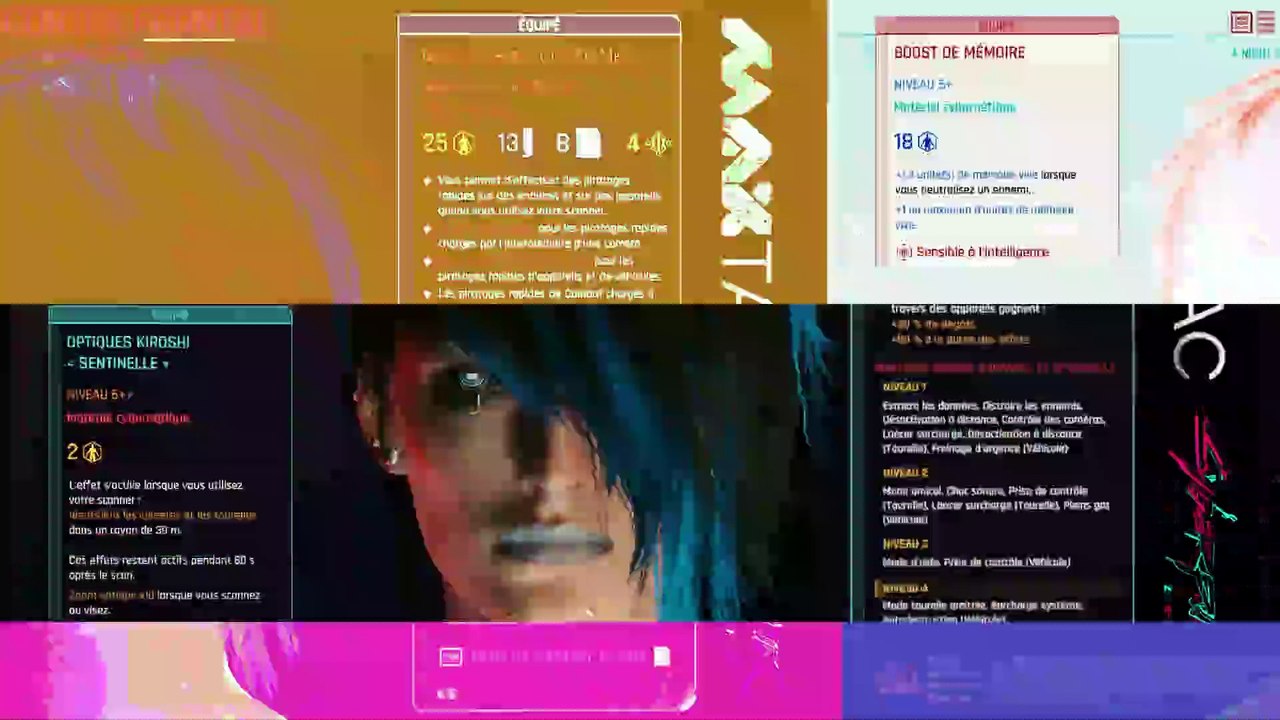Click the text 'vous neutralisez un ennemi'

click(963, 189)
